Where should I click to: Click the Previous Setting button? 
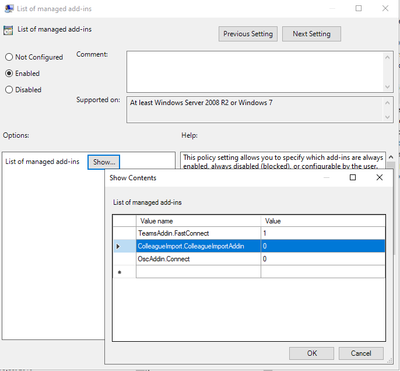(248, 34)
